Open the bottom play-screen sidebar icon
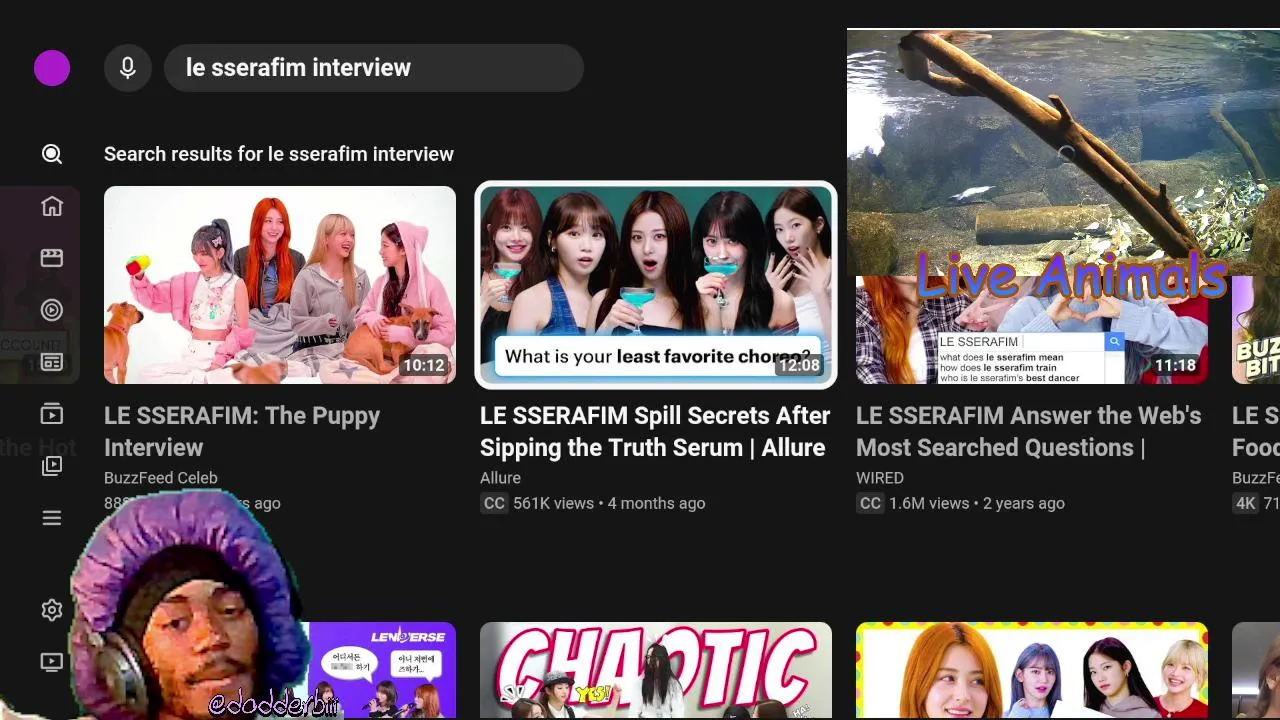 [52, 662]
